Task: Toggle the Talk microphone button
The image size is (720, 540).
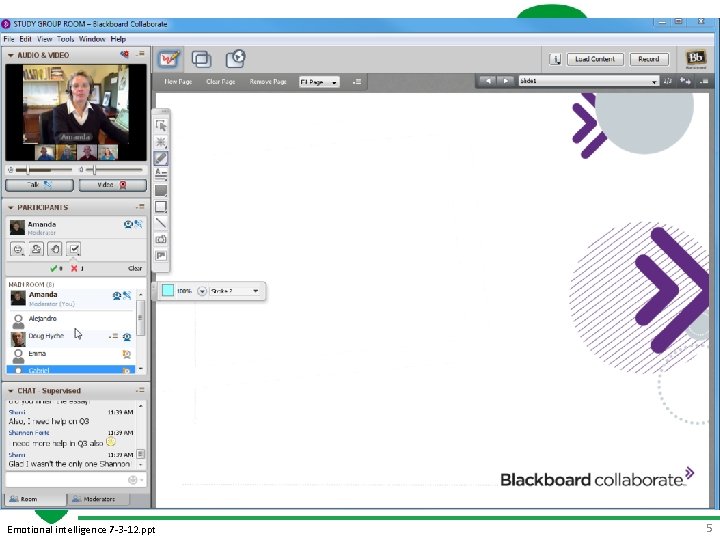Action: 39,185
